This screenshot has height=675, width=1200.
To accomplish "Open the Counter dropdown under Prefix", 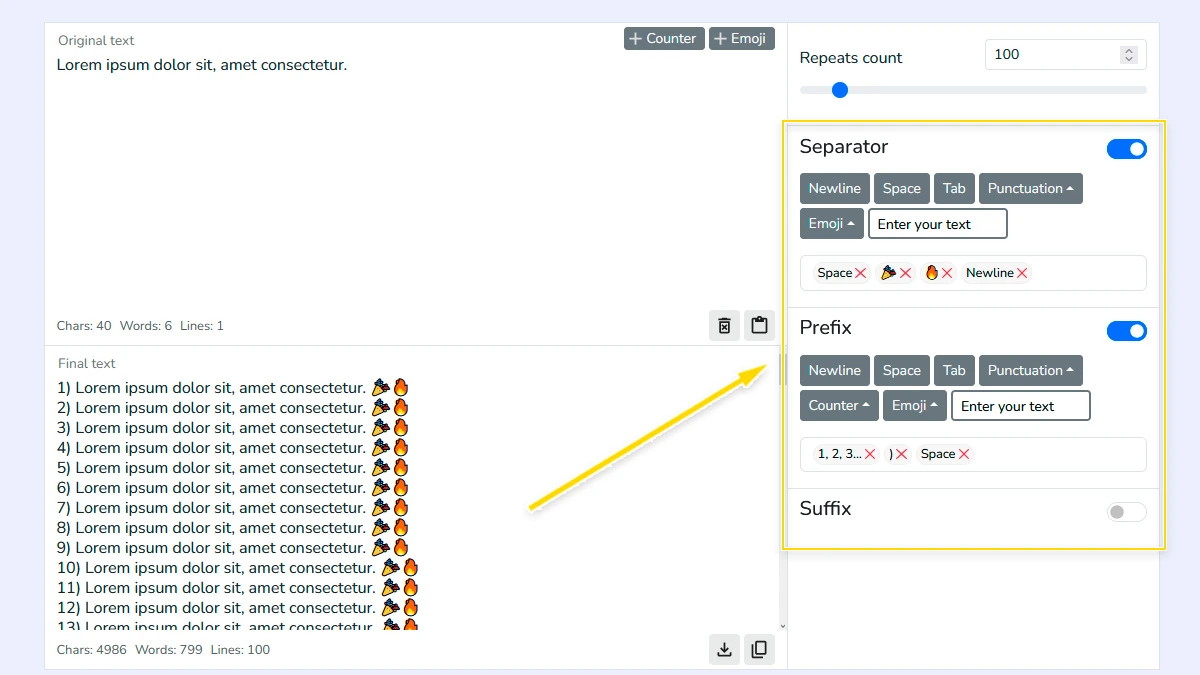I will pos(838,405).
